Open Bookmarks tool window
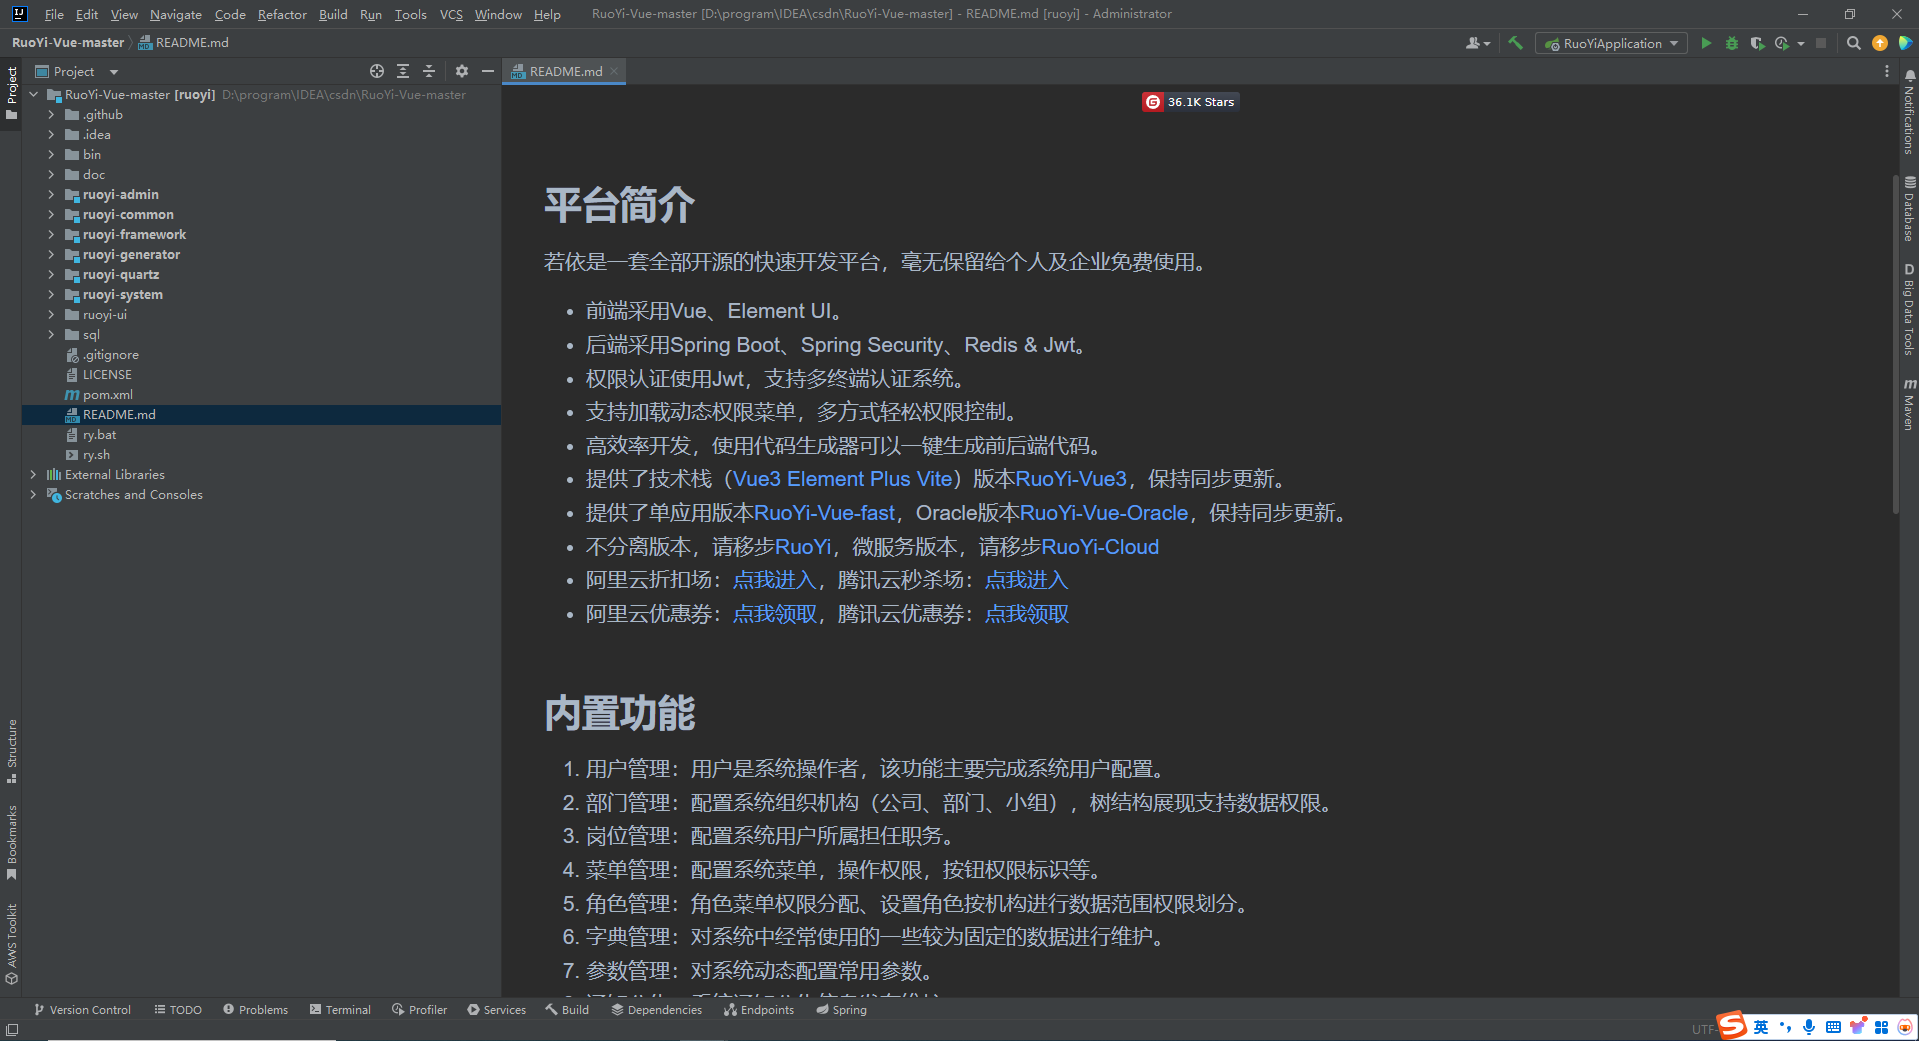 click(11, 842)
